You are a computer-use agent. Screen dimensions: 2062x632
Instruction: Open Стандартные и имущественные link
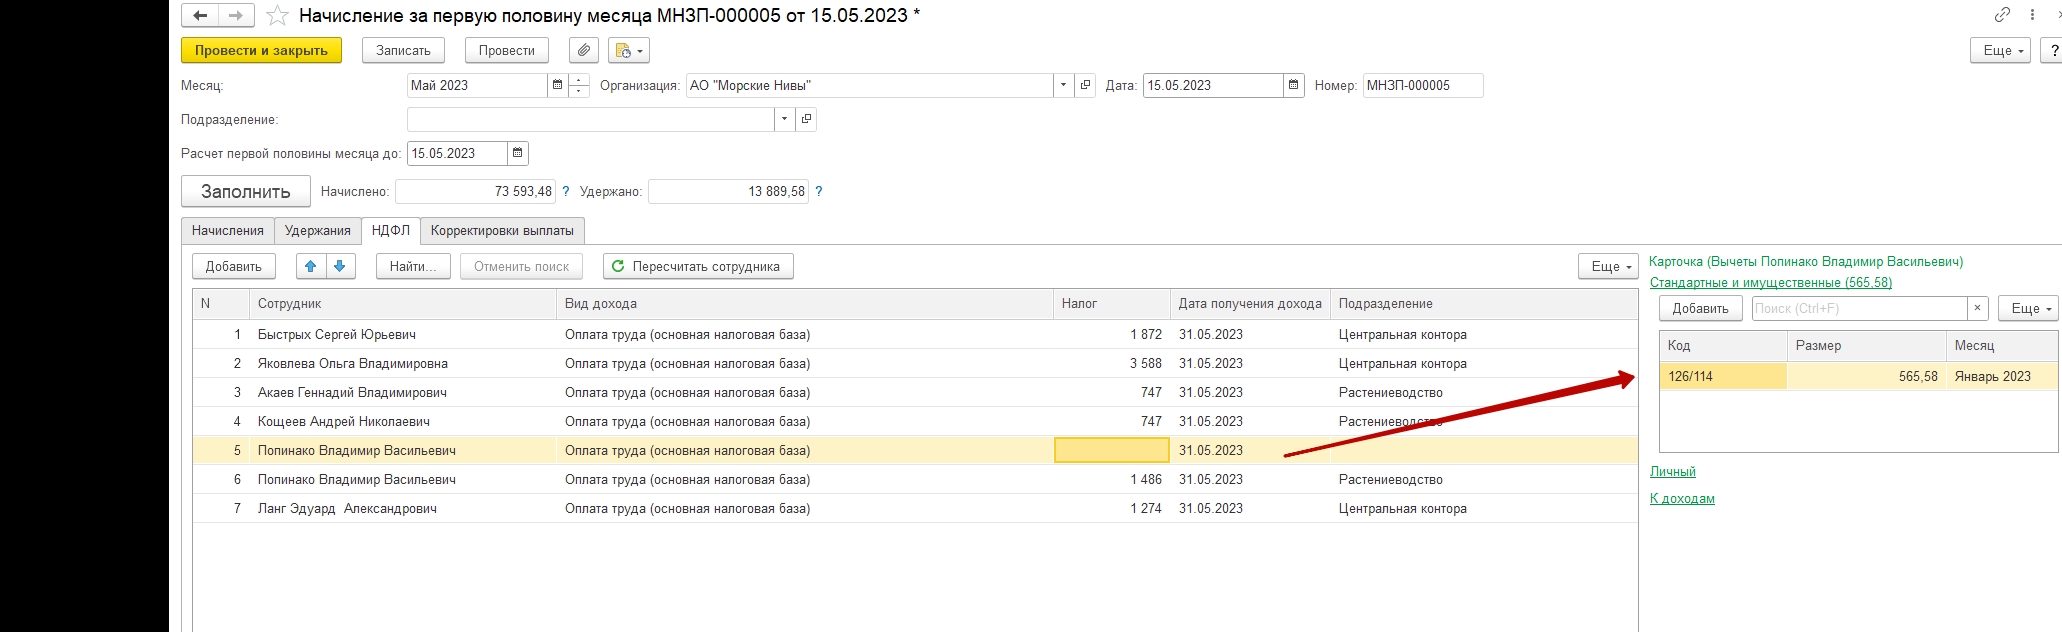1770,283
